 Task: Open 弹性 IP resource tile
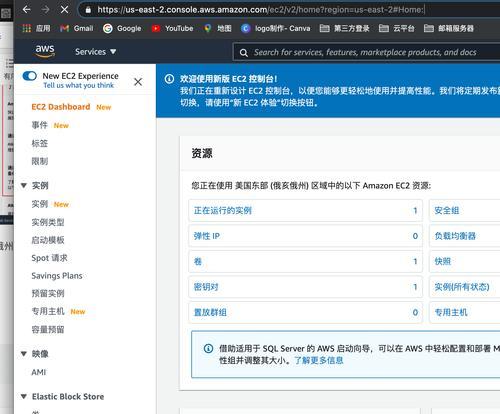coord(305,236)
